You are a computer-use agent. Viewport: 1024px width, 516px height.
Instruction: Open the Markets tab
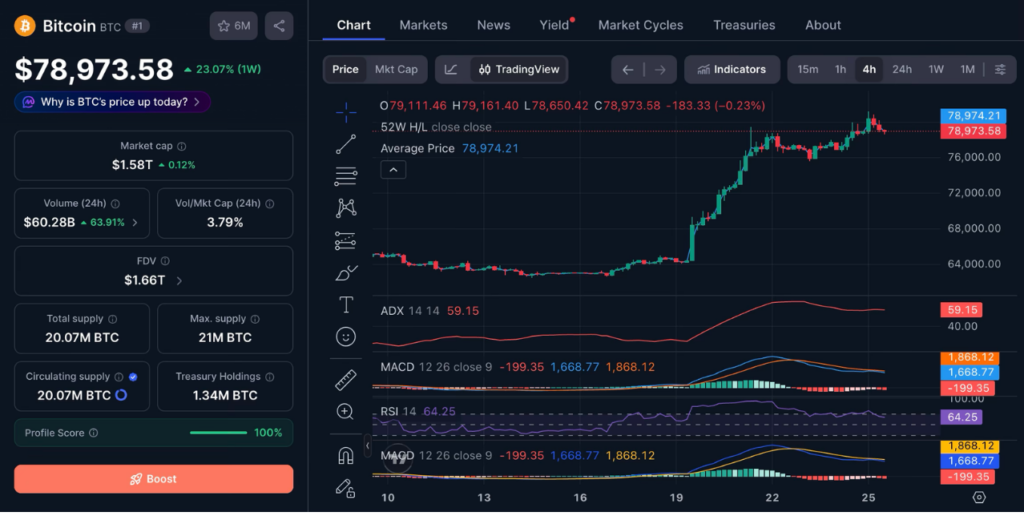coord(423,25)
